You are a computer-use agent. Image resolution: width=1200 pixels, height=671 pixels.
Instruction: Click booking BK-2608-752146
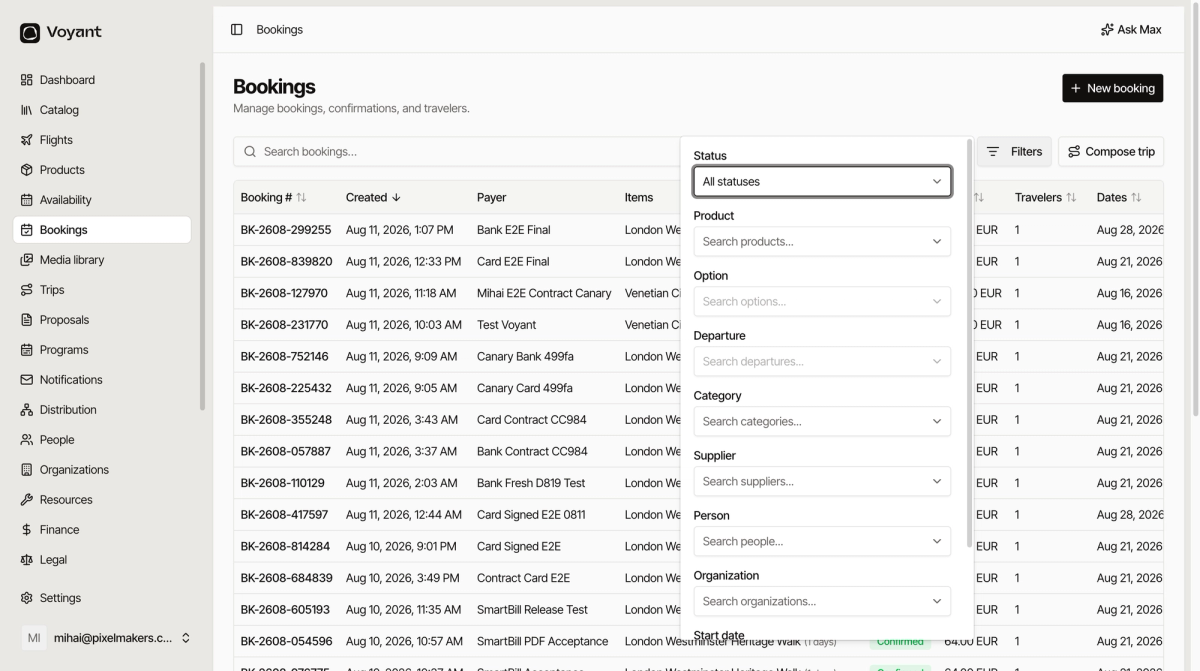(x=286, y=357)
